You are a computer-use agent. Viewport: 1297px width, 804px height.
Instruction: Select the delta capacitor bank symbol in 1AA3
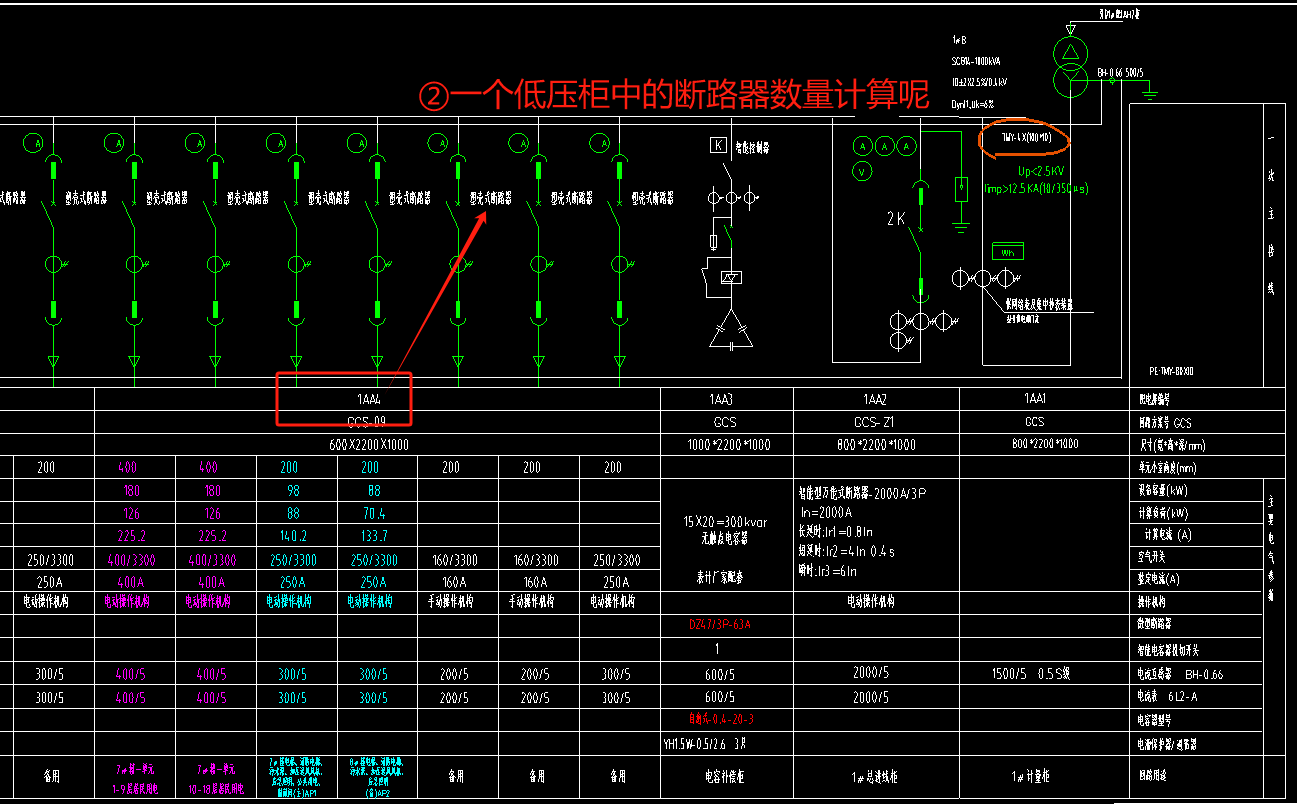(731, 330)
